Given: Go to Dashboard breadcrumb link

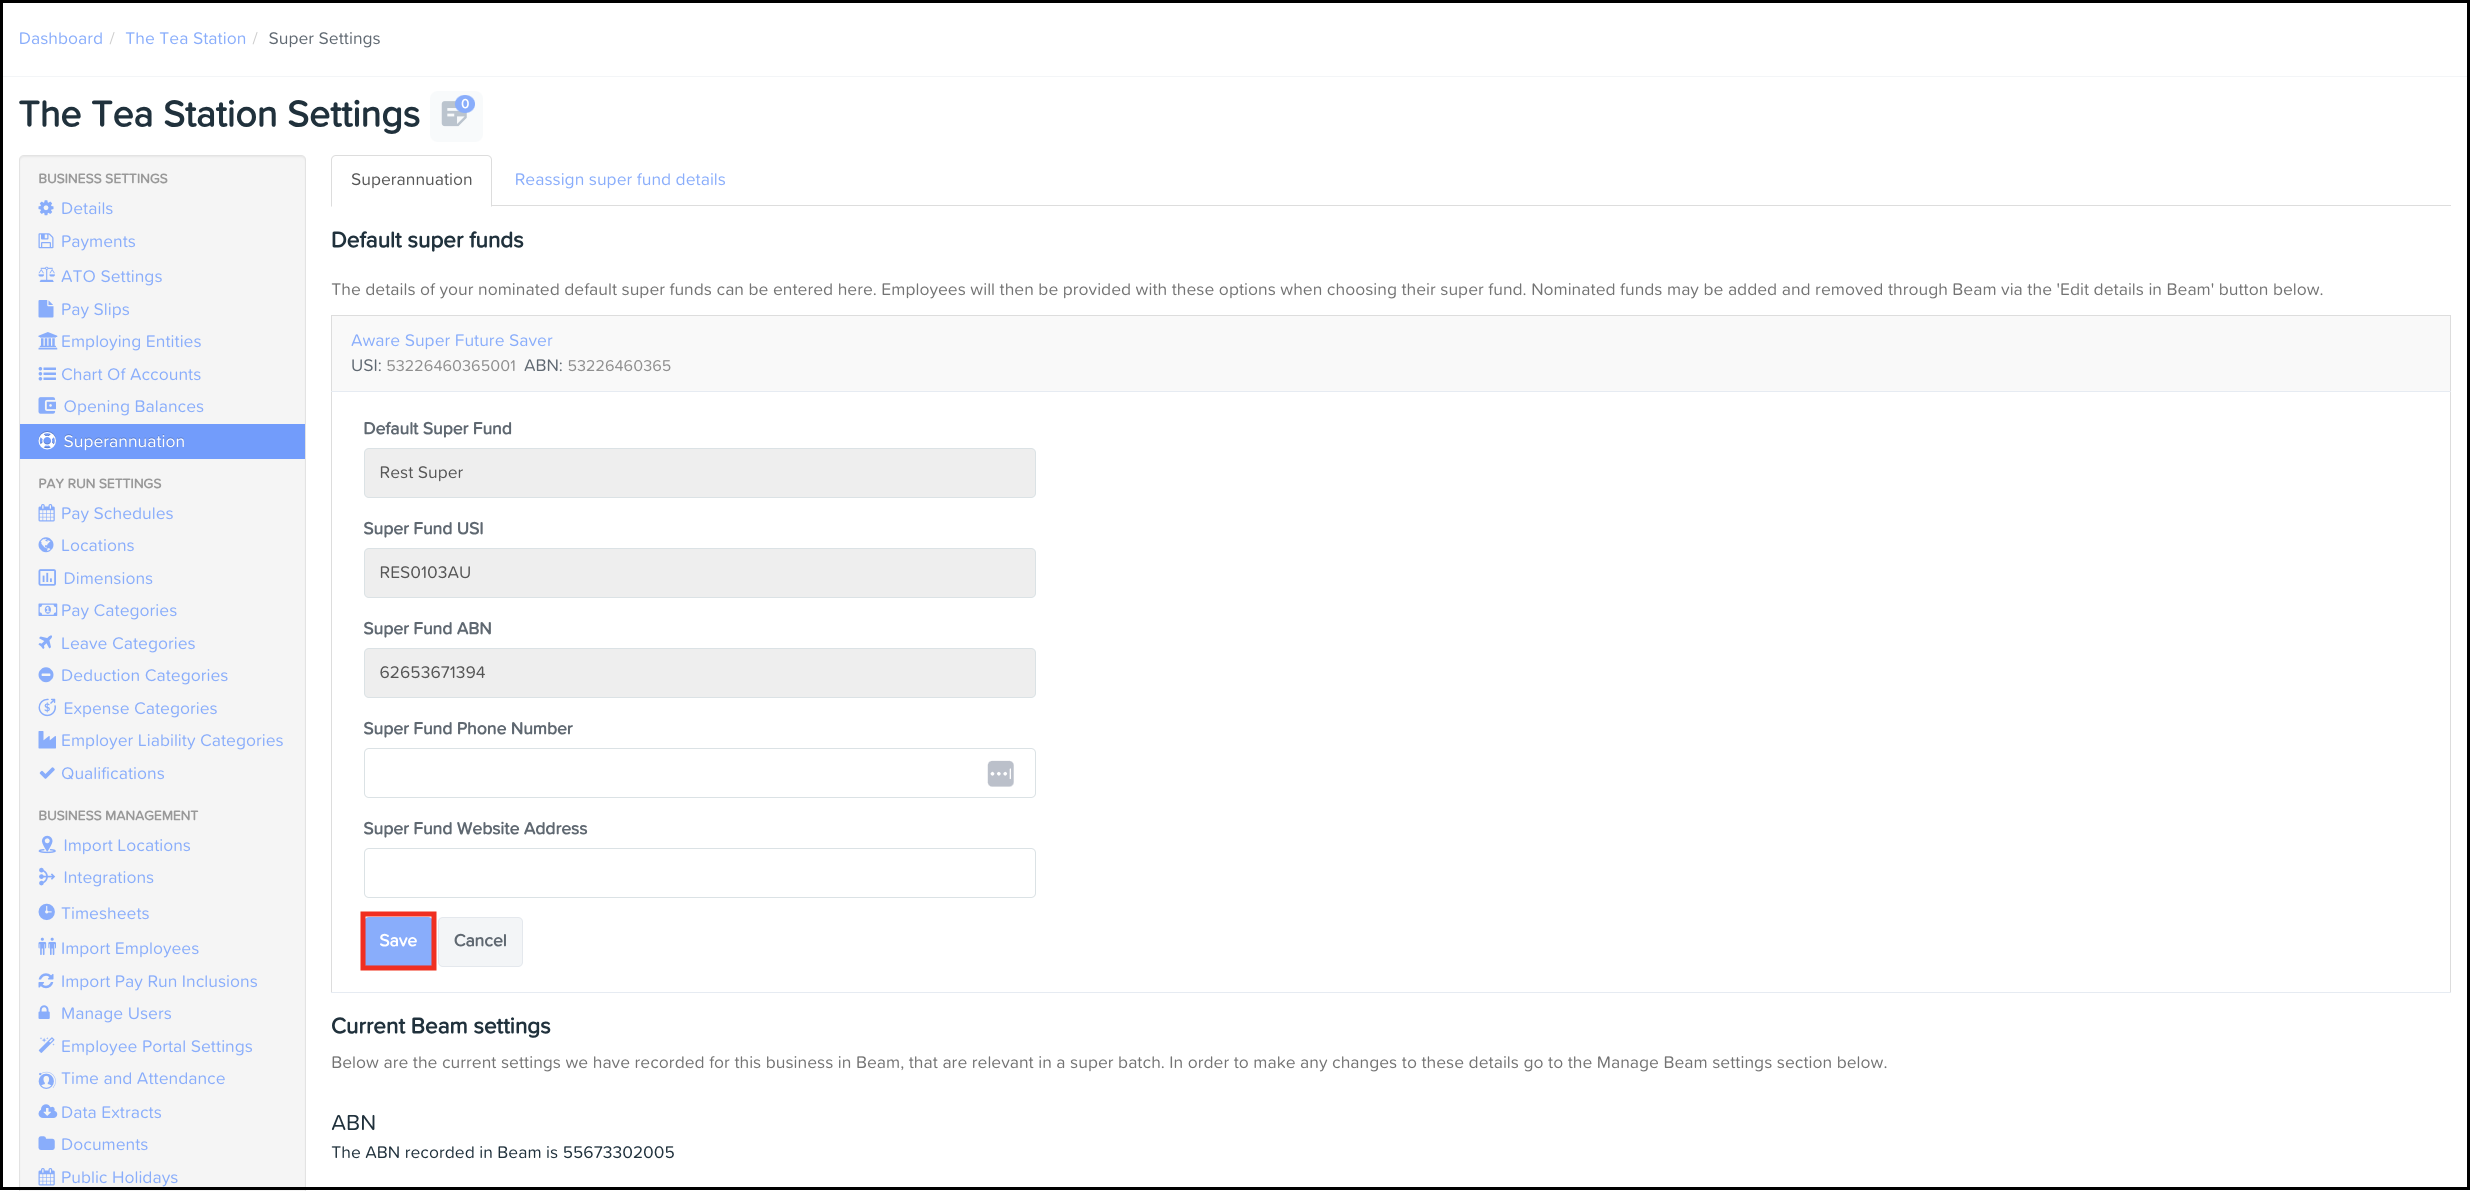Looking at the screenshot, I should 61,38.
